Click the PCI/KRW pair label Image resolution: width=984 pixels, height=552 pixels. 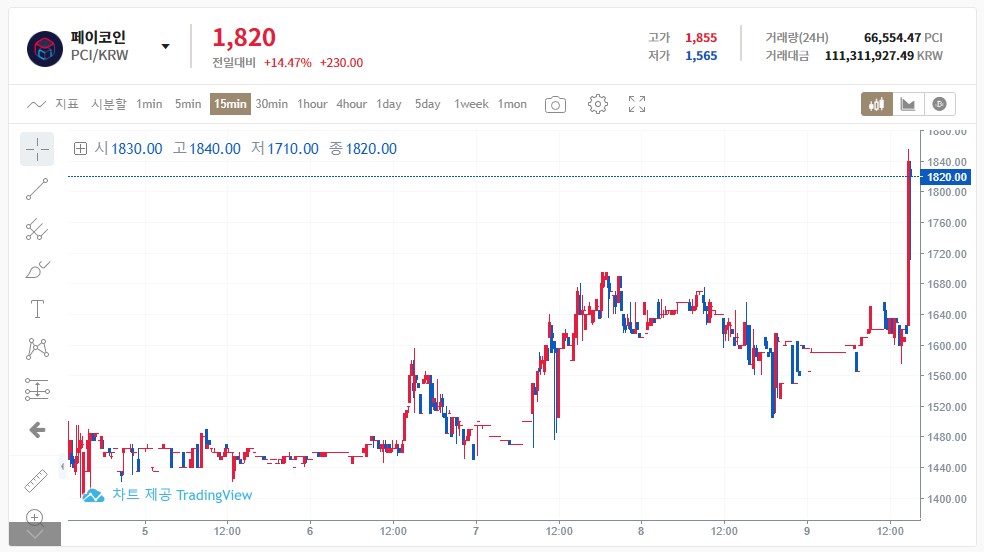click(x=99, y=55)
